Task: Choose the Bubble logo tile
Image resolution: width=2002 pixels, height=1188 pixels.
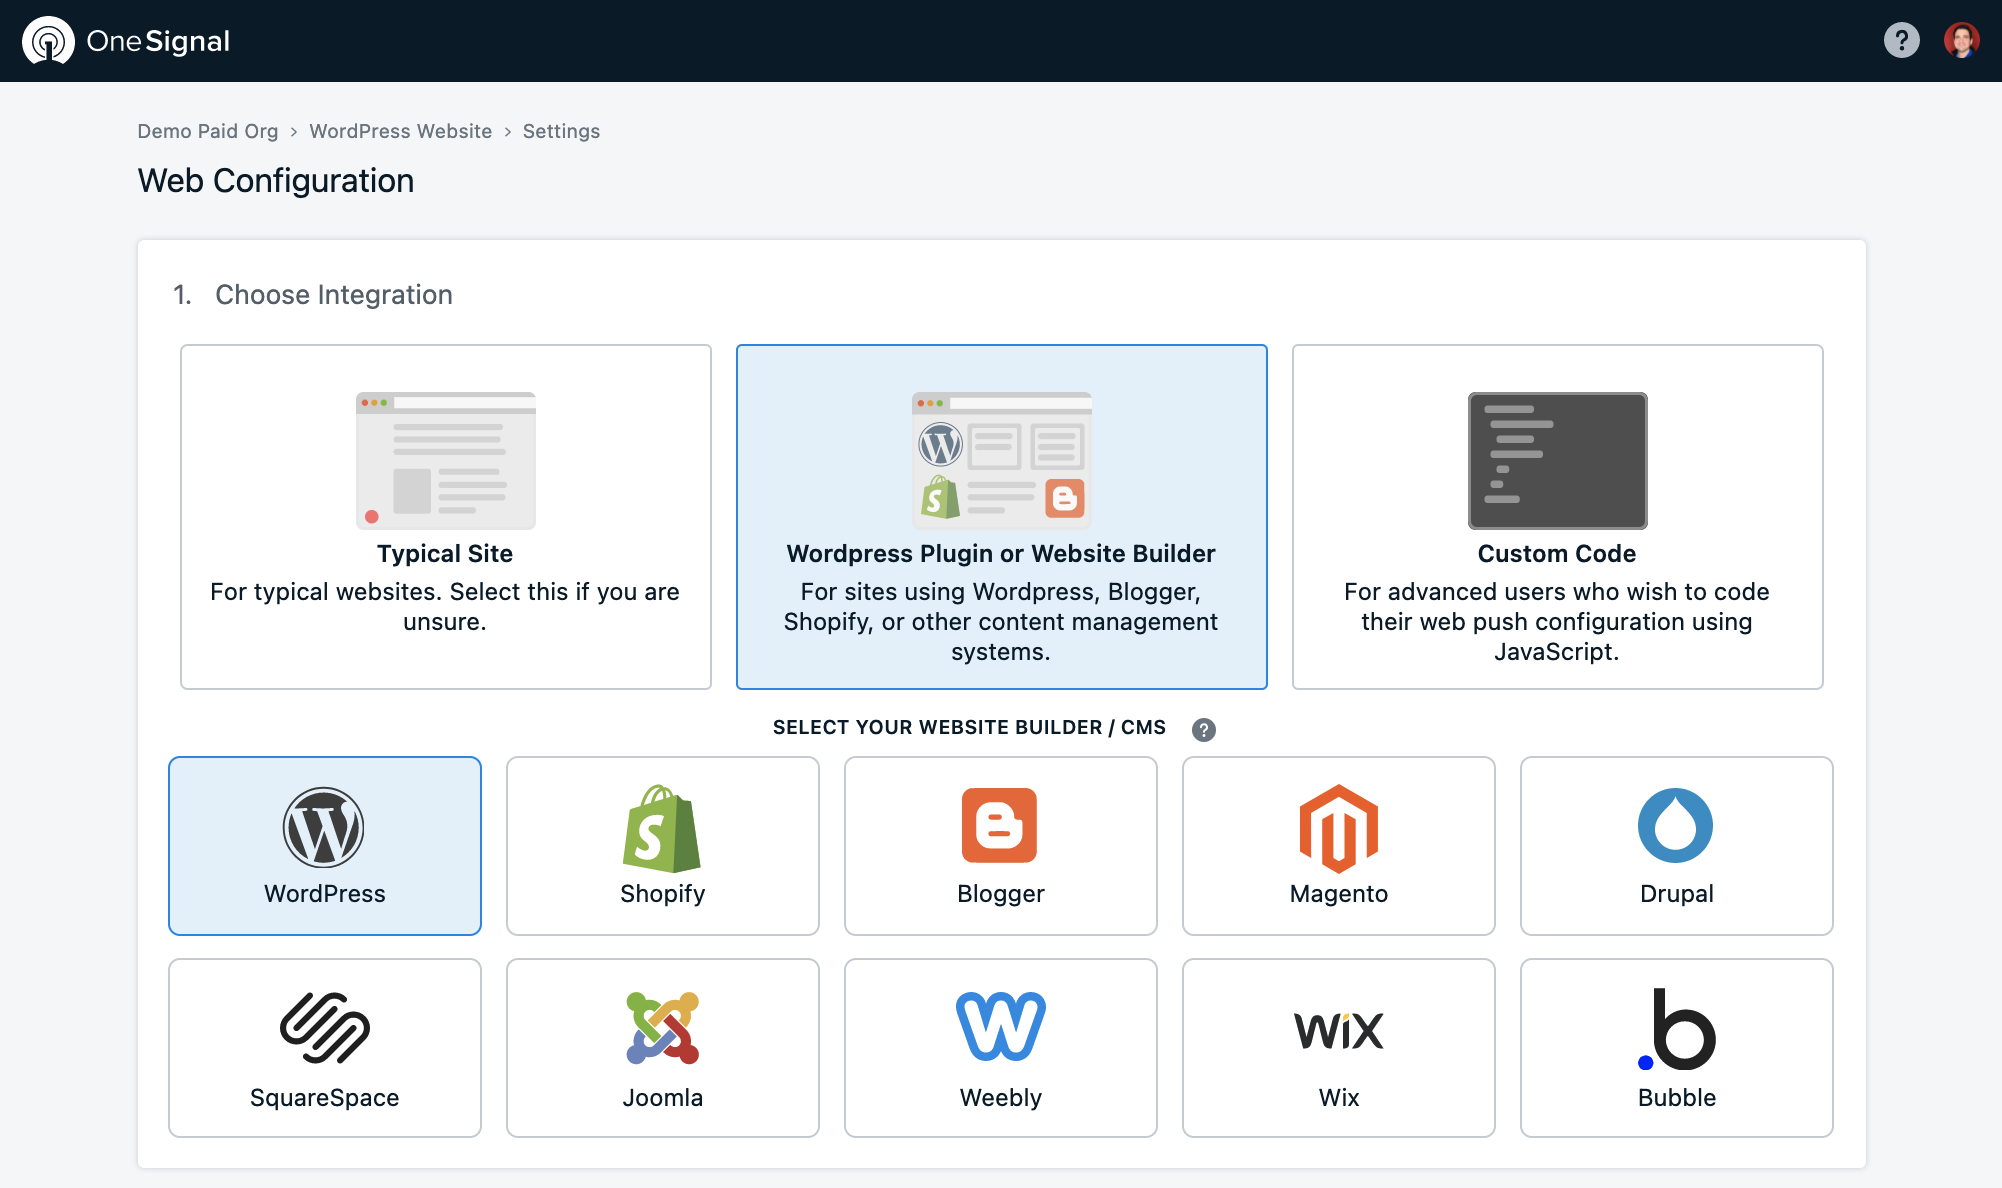Action: point(1676,1048)
